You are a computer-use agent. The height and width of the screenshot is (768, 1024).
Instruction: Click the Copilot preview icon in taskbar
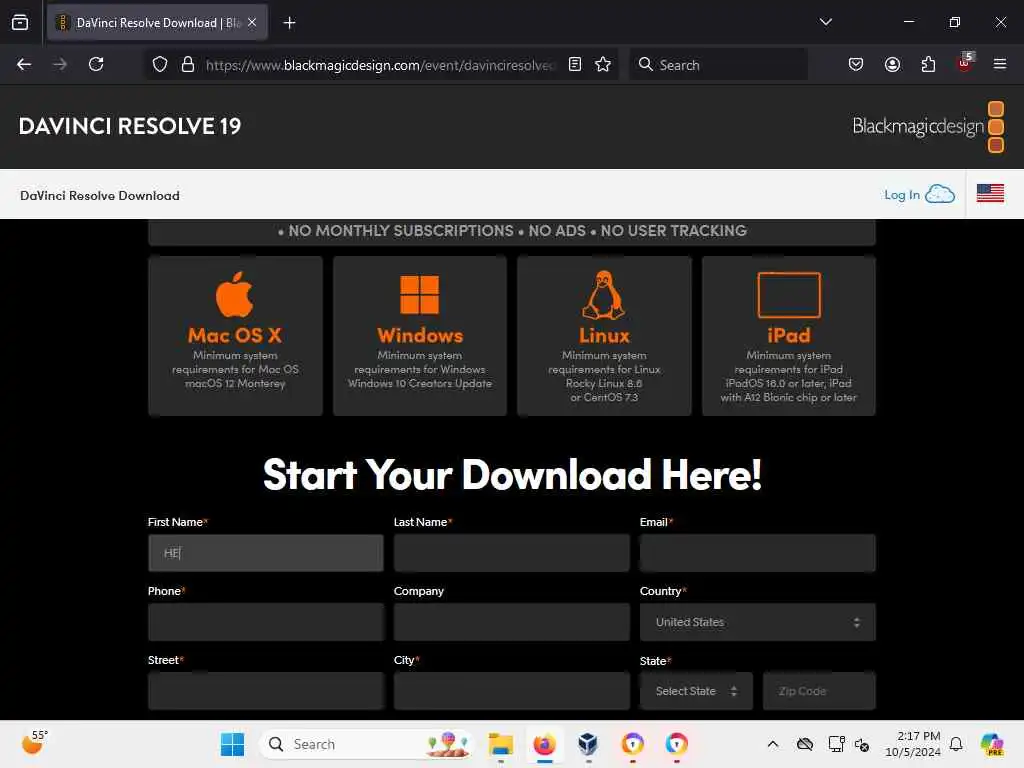[993, 744]
